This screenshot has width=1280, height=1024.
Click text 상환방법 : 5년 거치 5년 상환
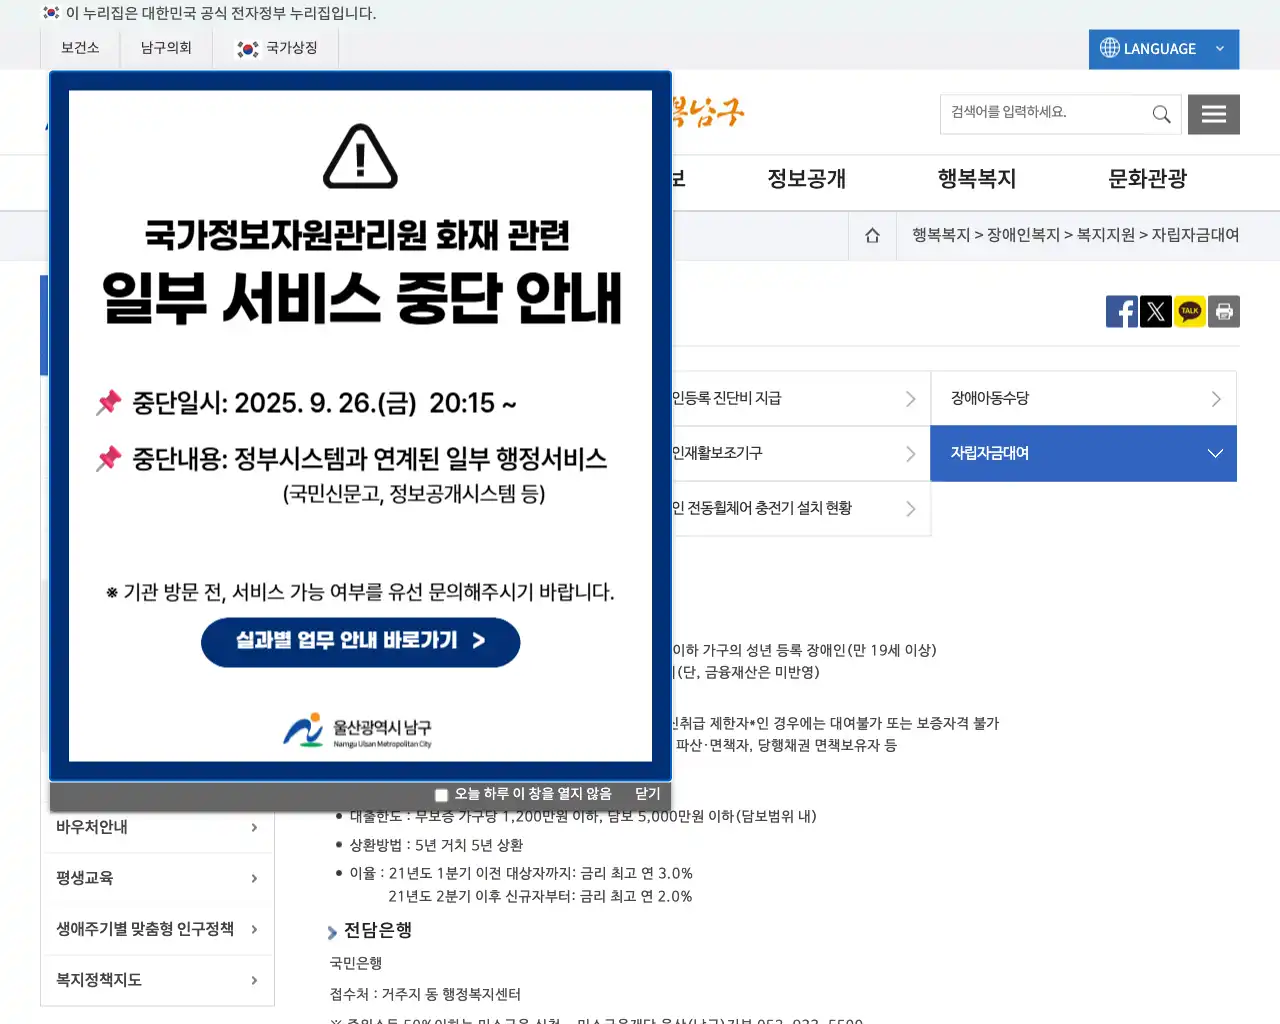[436, 845]
